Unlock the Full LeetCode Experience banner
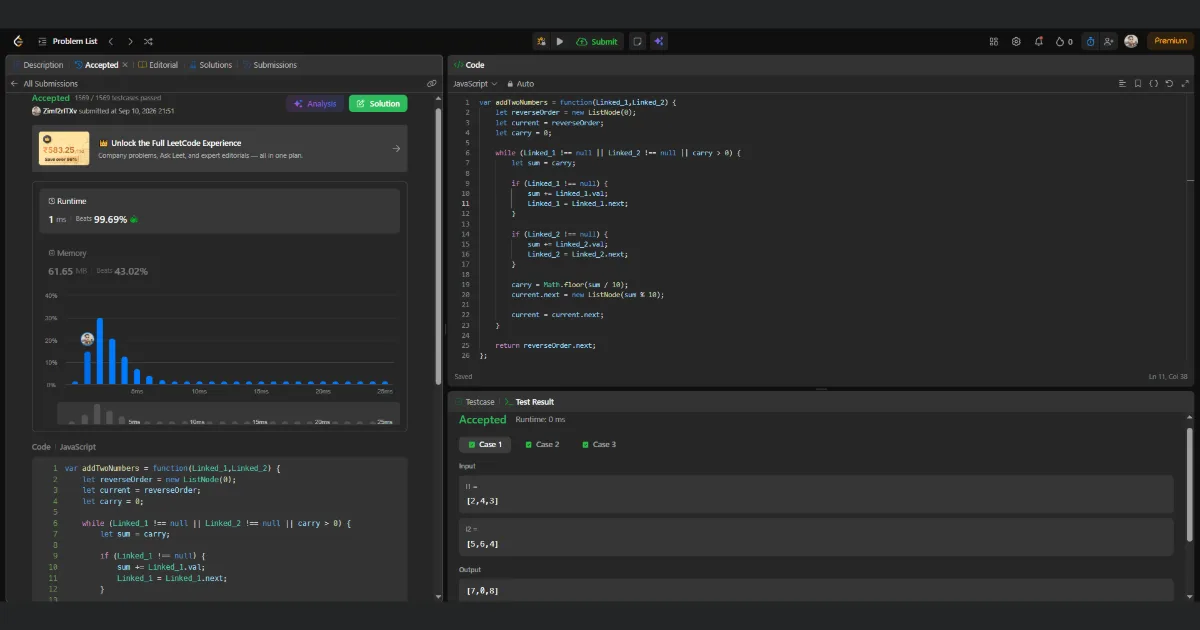Image resolution: width=1200 pixels, height=630 pixels. point(220,149)
